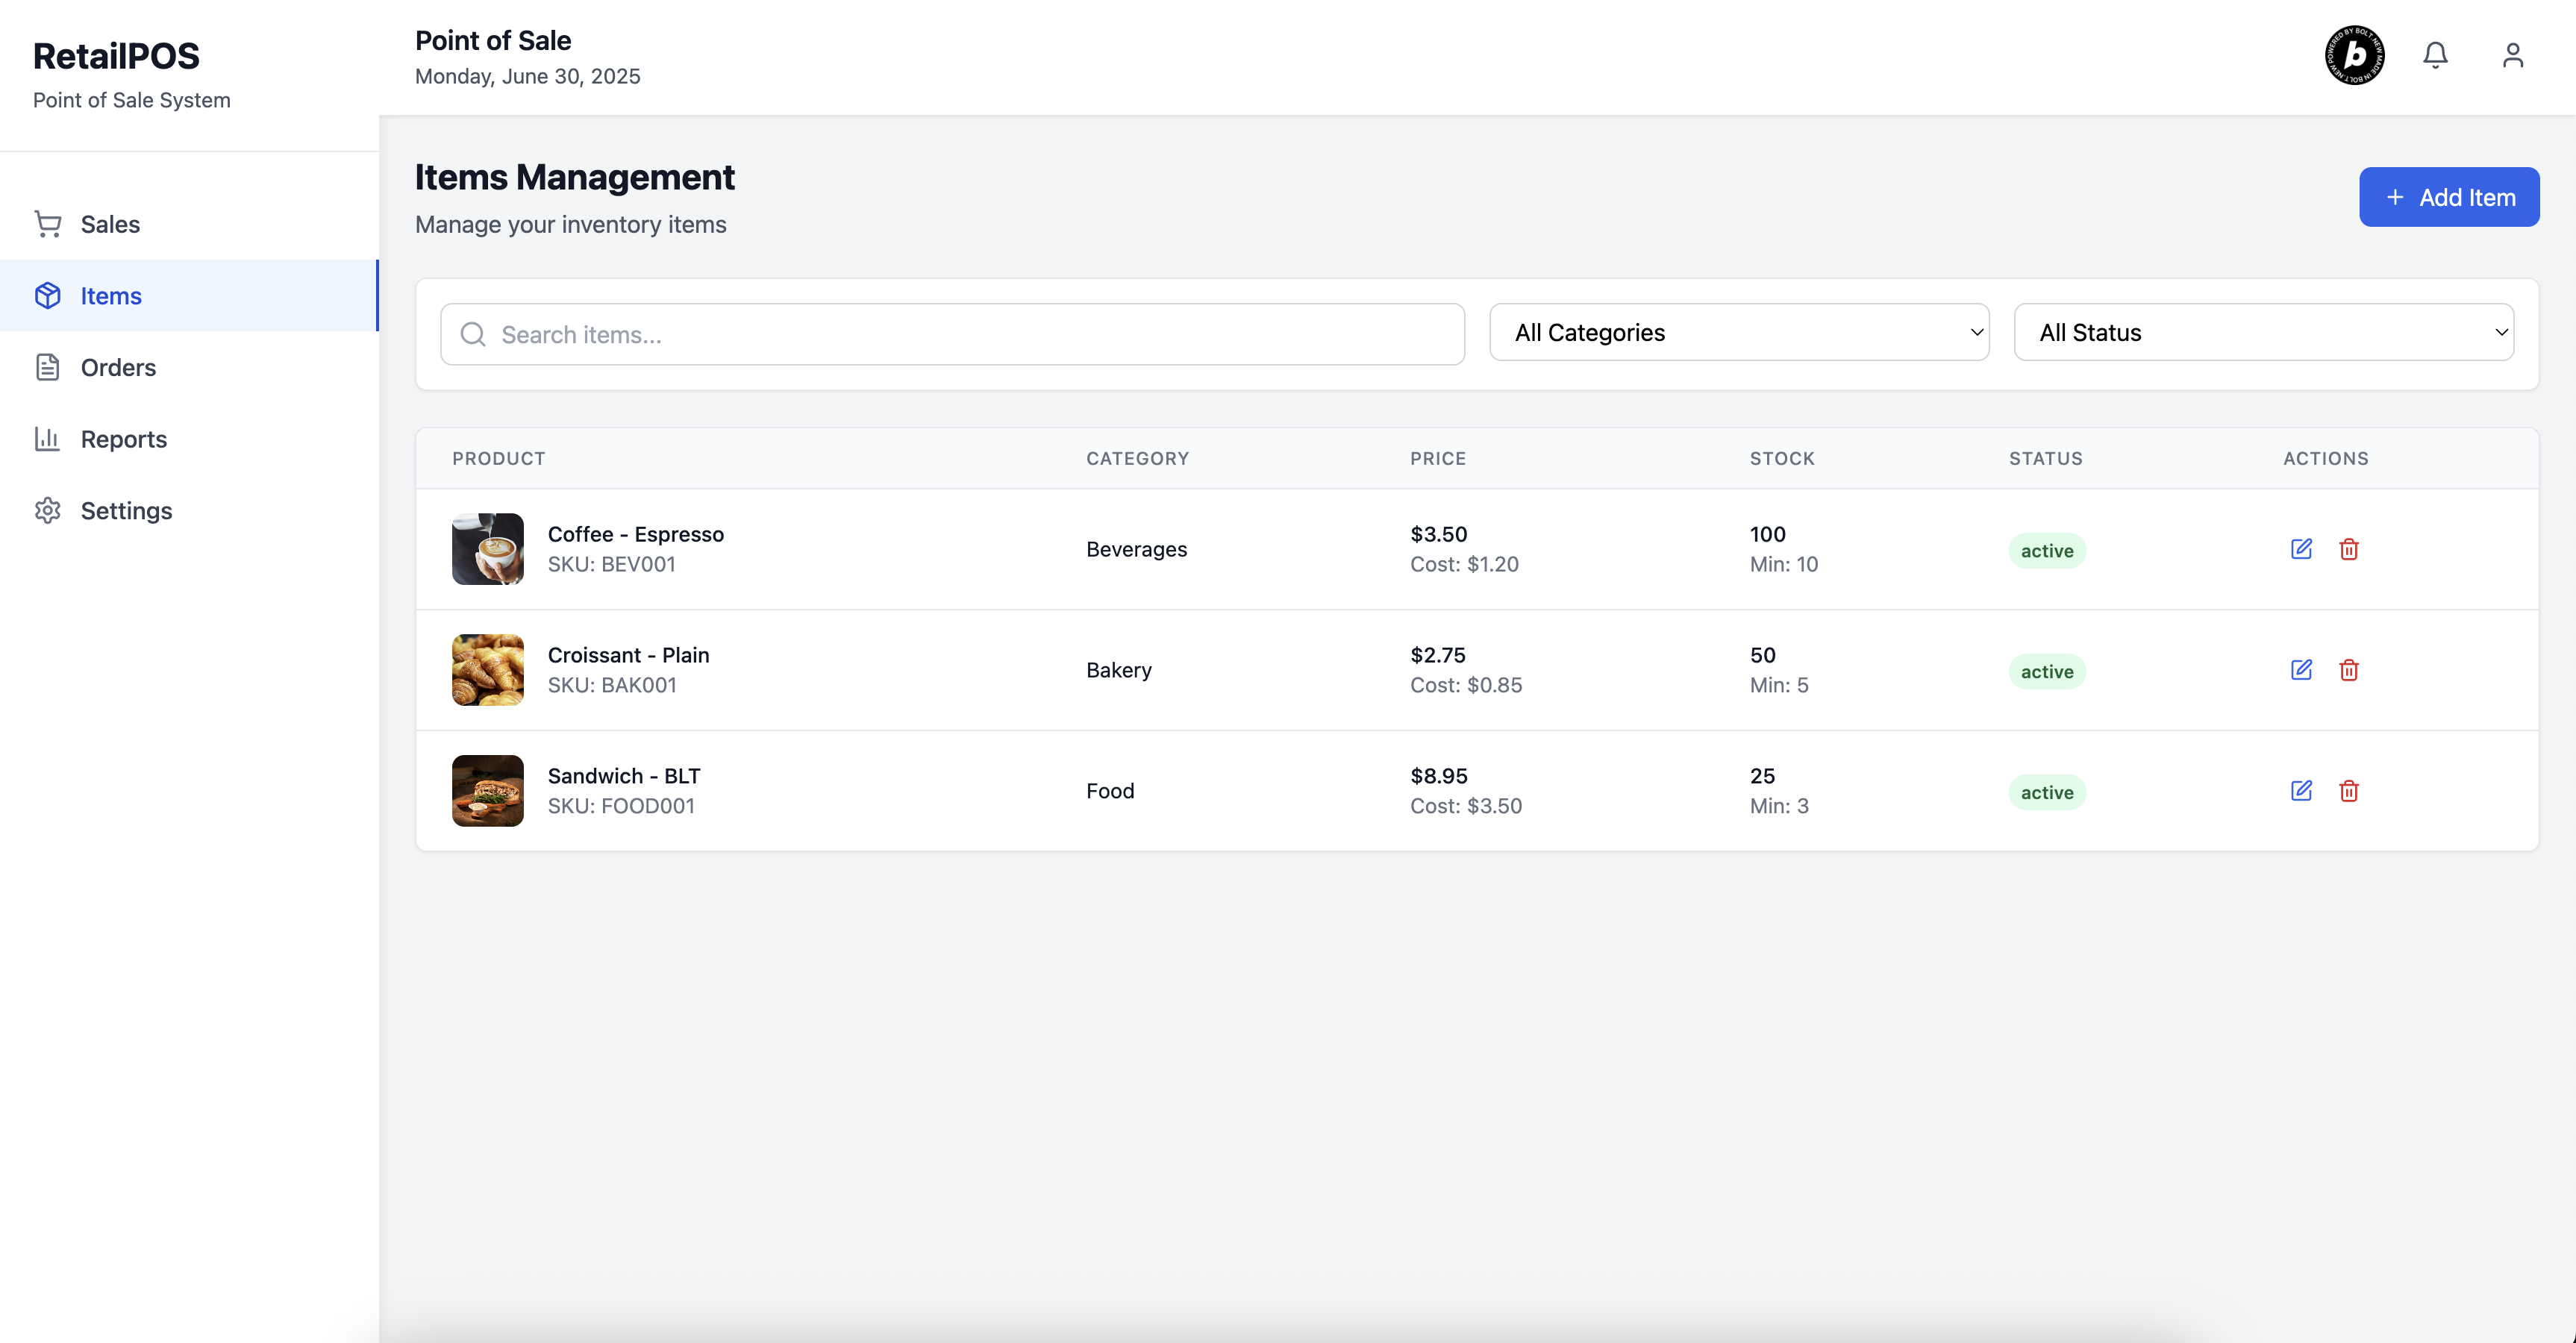Open the user profile icon

tap(2512, 55)
